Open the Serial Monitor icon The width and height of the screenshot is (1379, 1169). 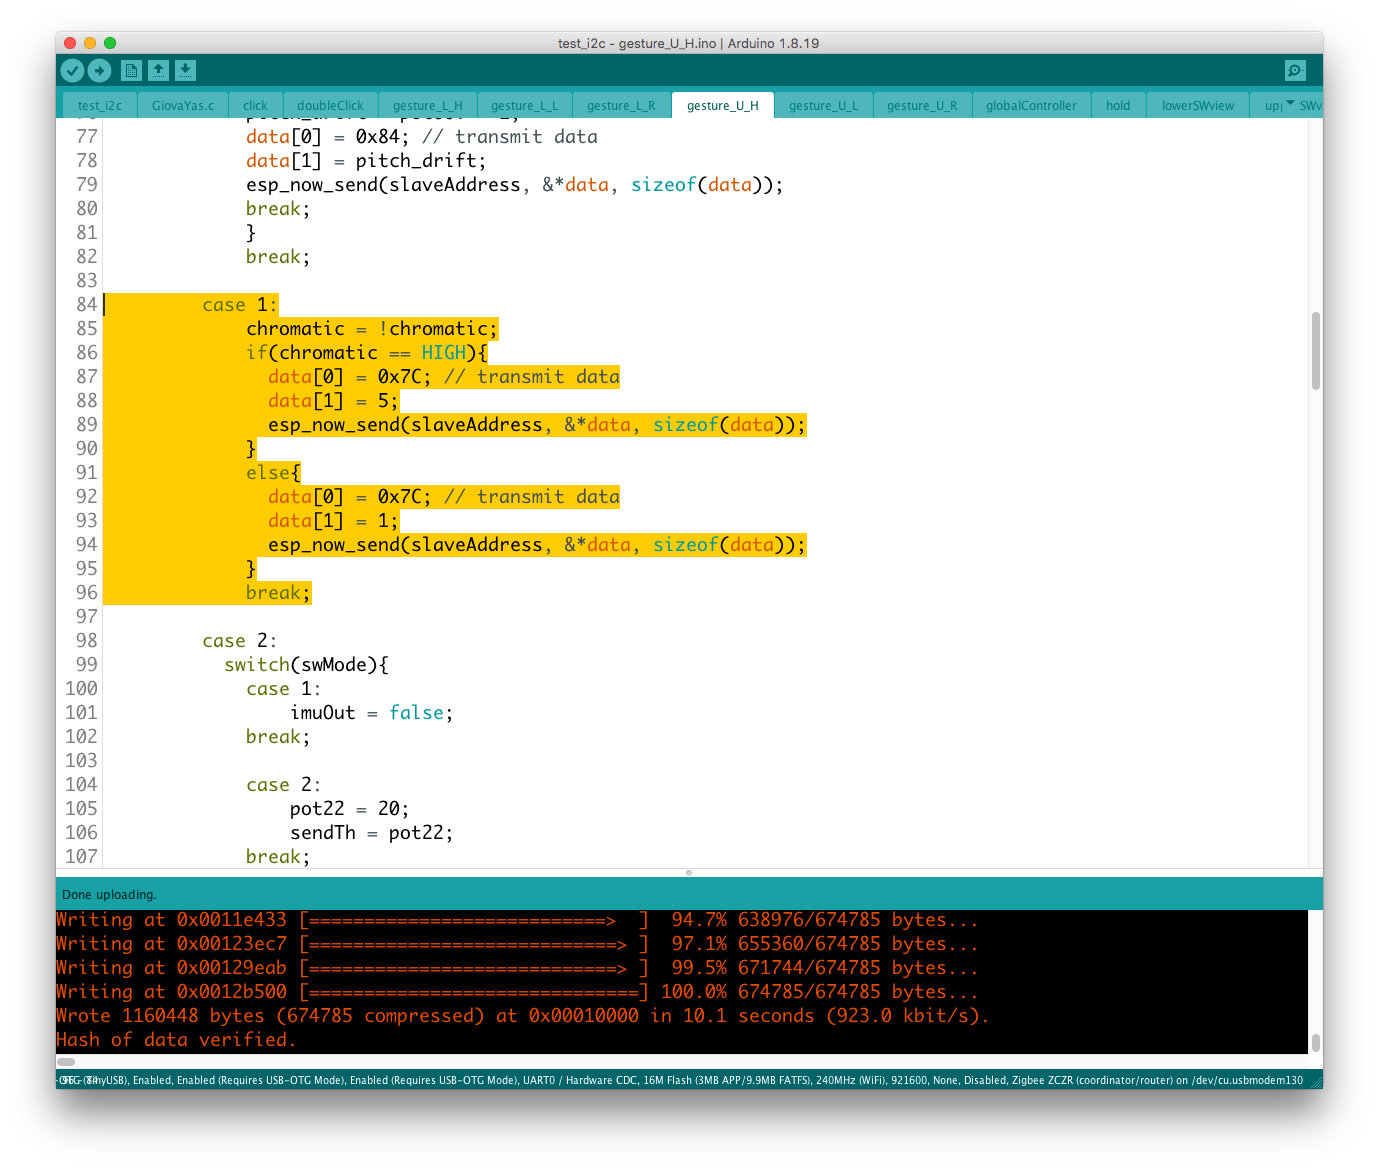(1295, 70)
